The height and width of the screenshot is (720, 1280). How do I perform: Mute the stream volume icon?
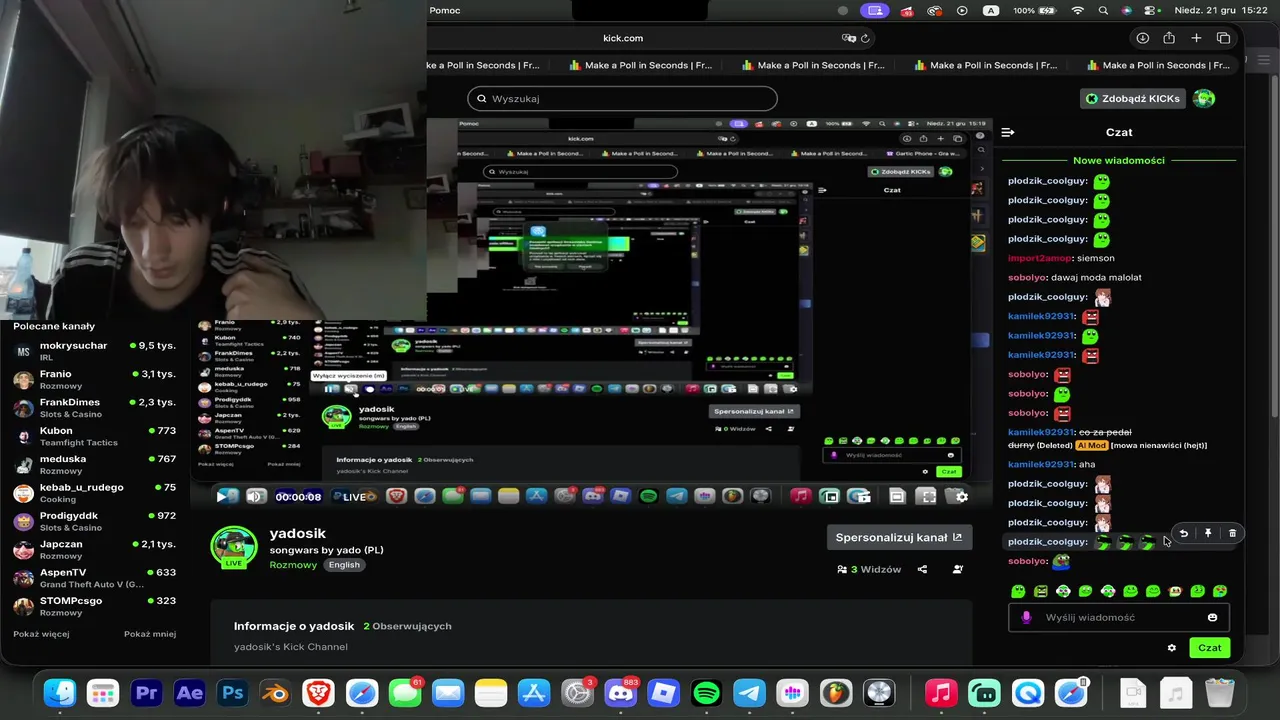tap(255, 496)
